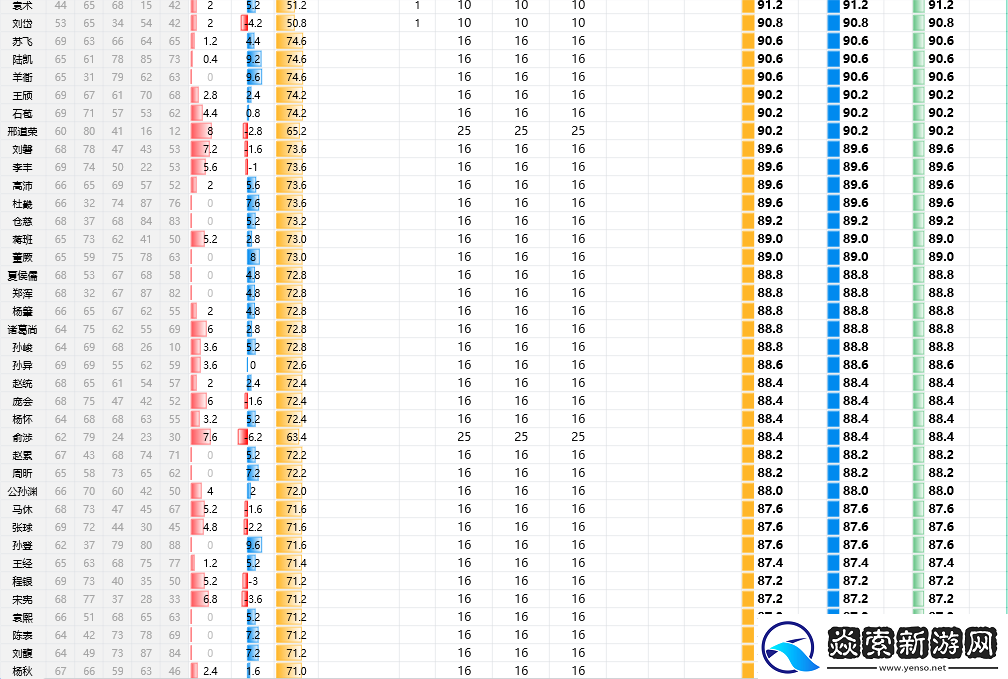Image resolution: width=1008 pixels, height=679 pixels.
Task: Select the red bar cell 7.2 in 刘磐 row
Action: pos(209,149)
